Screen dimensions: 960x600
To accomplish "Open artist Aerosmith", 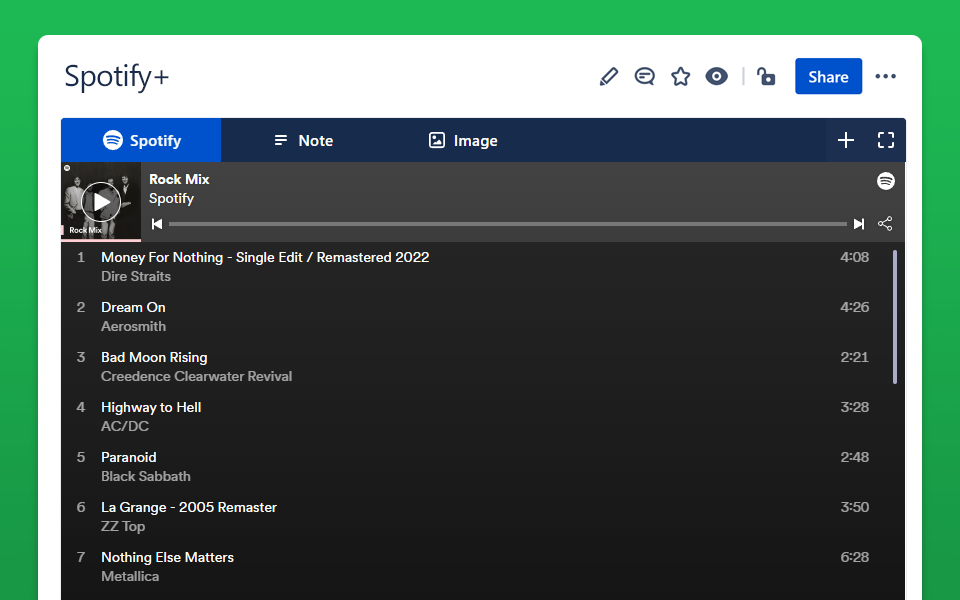I will click(x=133, y=326).
